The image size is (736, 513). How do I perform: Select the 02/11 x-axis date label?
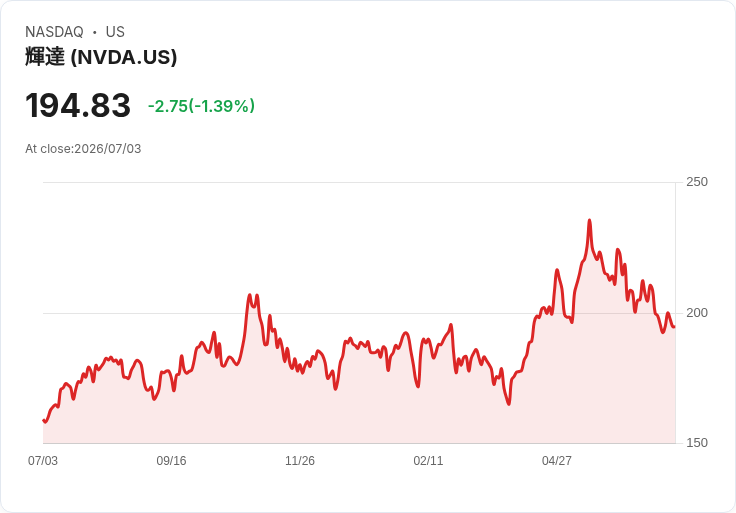428,461
